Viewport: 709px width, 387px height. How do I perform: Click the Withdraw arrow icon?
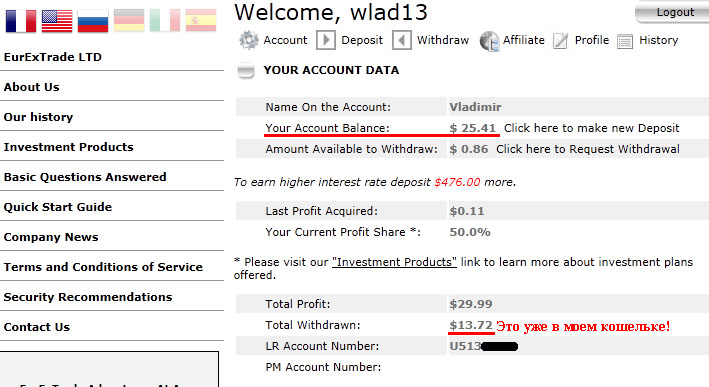point(402,40)
